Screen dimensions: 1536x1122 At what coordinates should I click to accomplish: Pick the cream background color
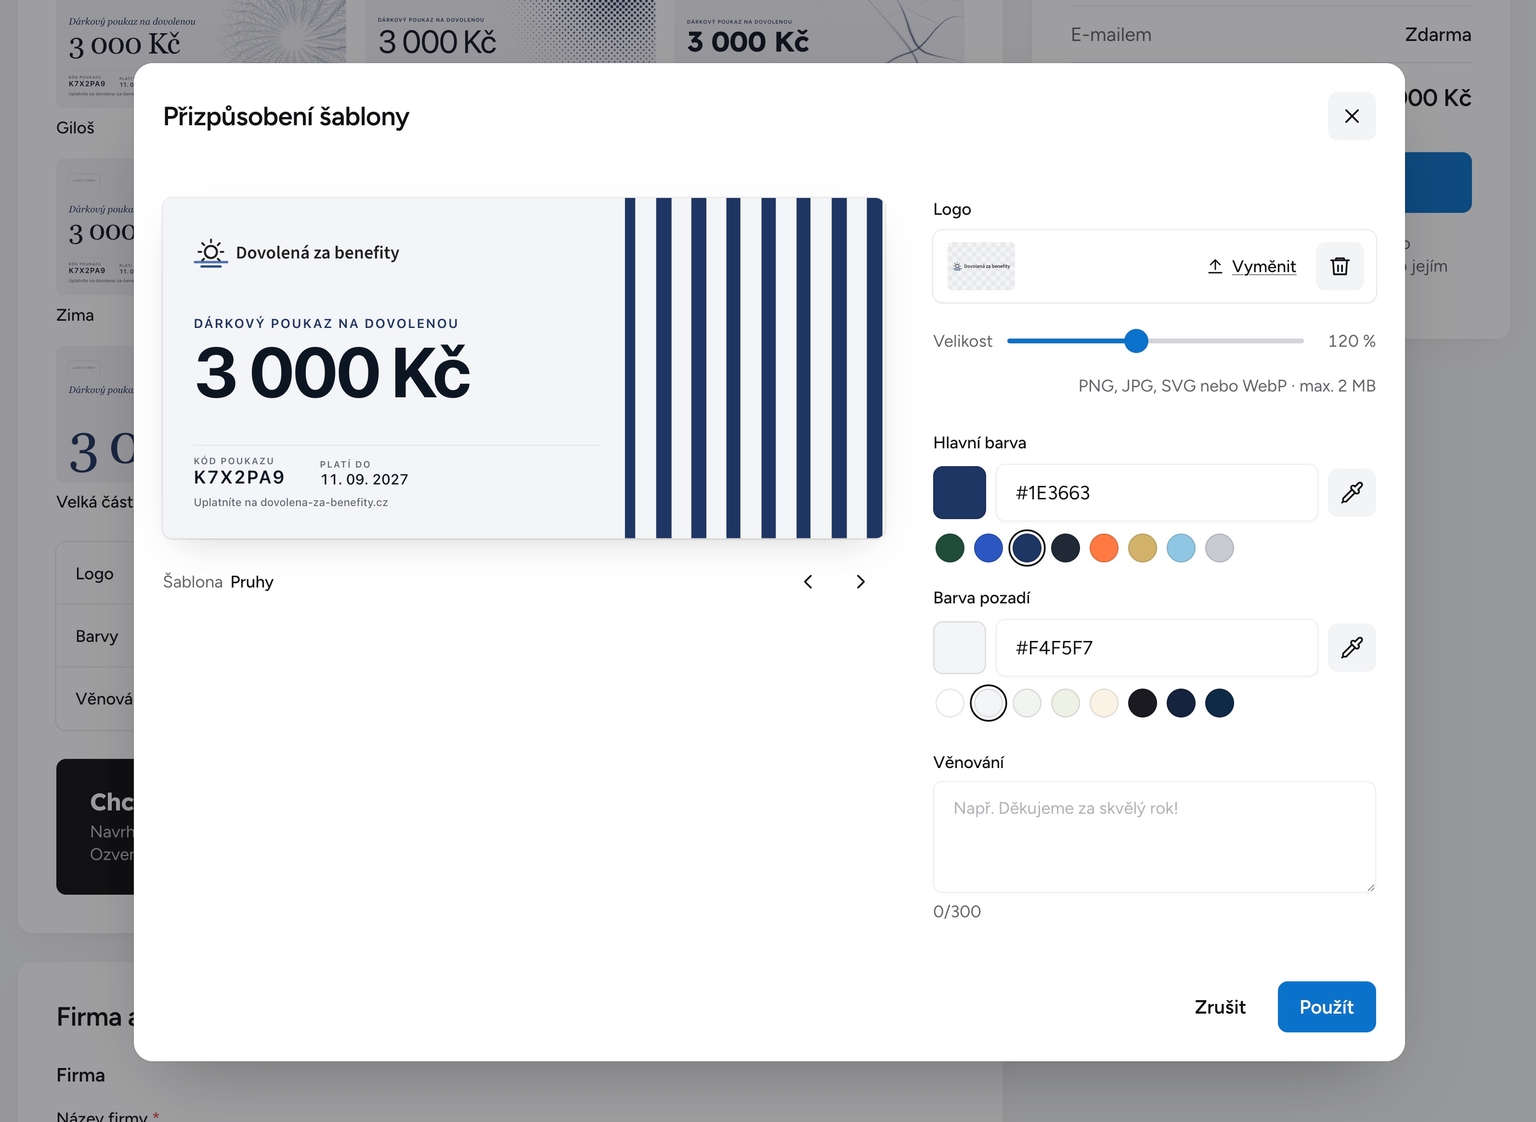1104,703
